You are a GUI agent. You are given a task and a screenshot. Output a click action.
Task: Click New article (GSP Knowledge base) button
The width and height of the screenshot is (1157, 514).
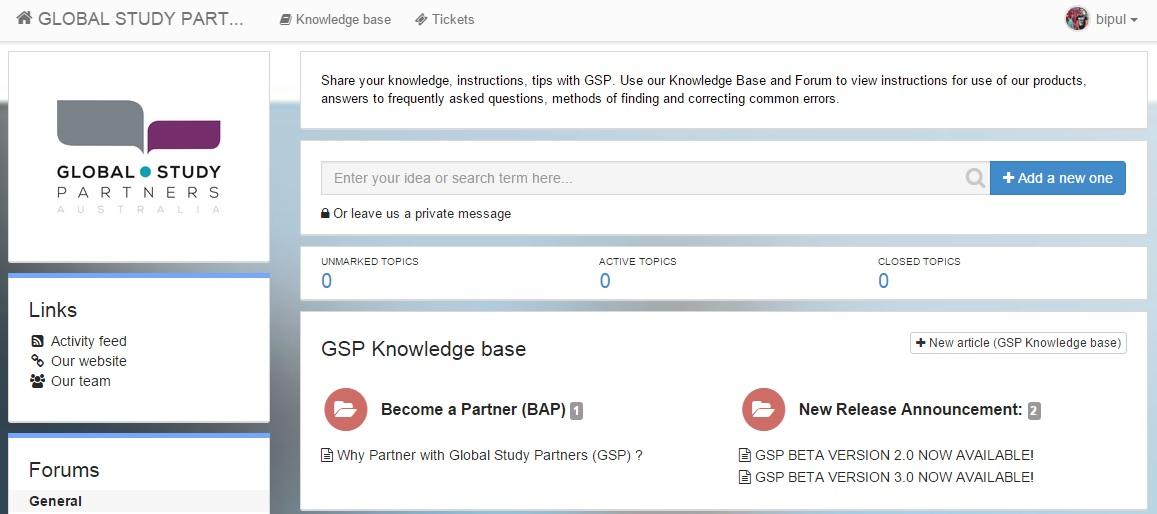pos(1018,343)
